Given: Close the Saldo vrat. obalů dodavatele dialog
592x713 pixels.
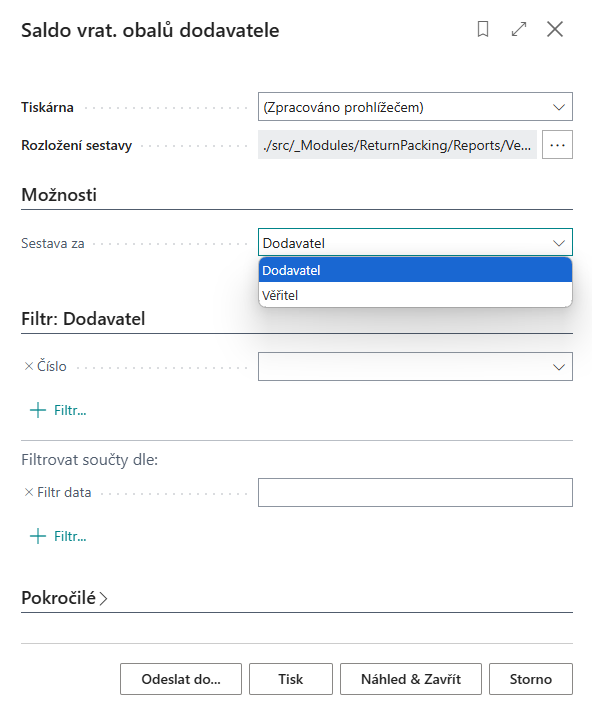Looking at the screenshot, I should pyautogui.click(x=555, y=30).
